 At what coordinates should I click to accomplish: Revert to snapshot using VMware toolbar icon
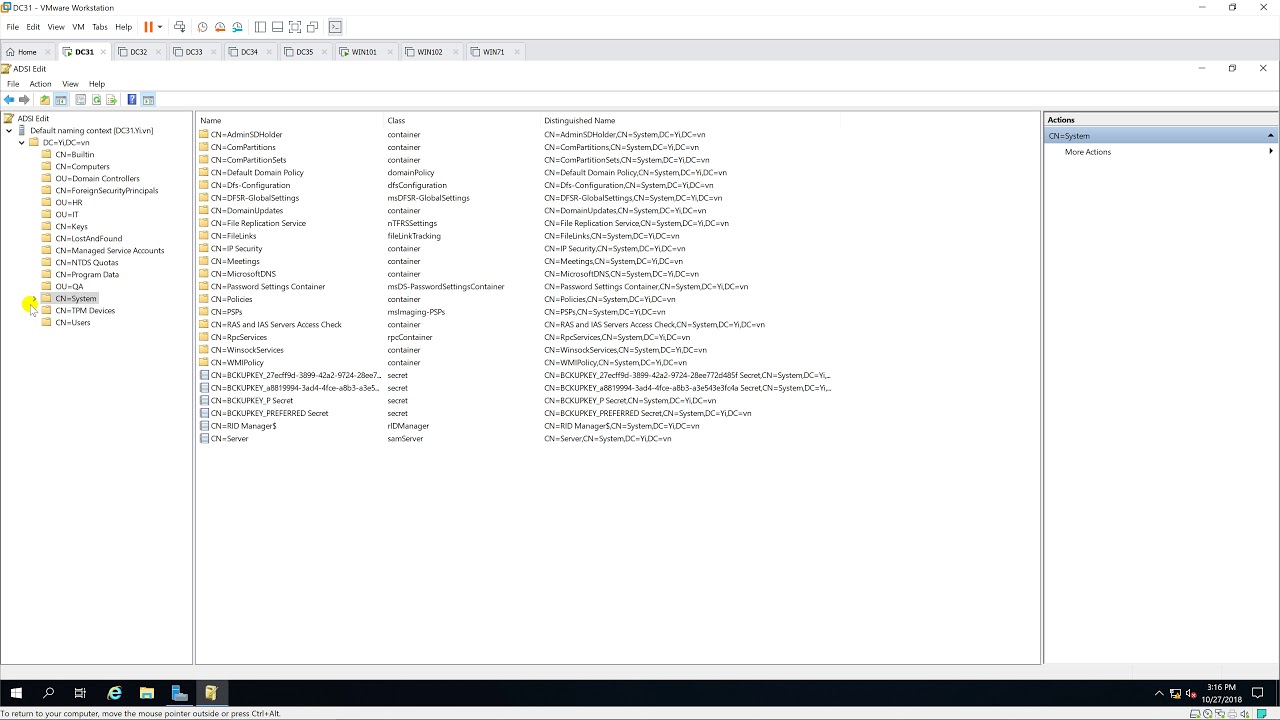[x=220, y=27]
